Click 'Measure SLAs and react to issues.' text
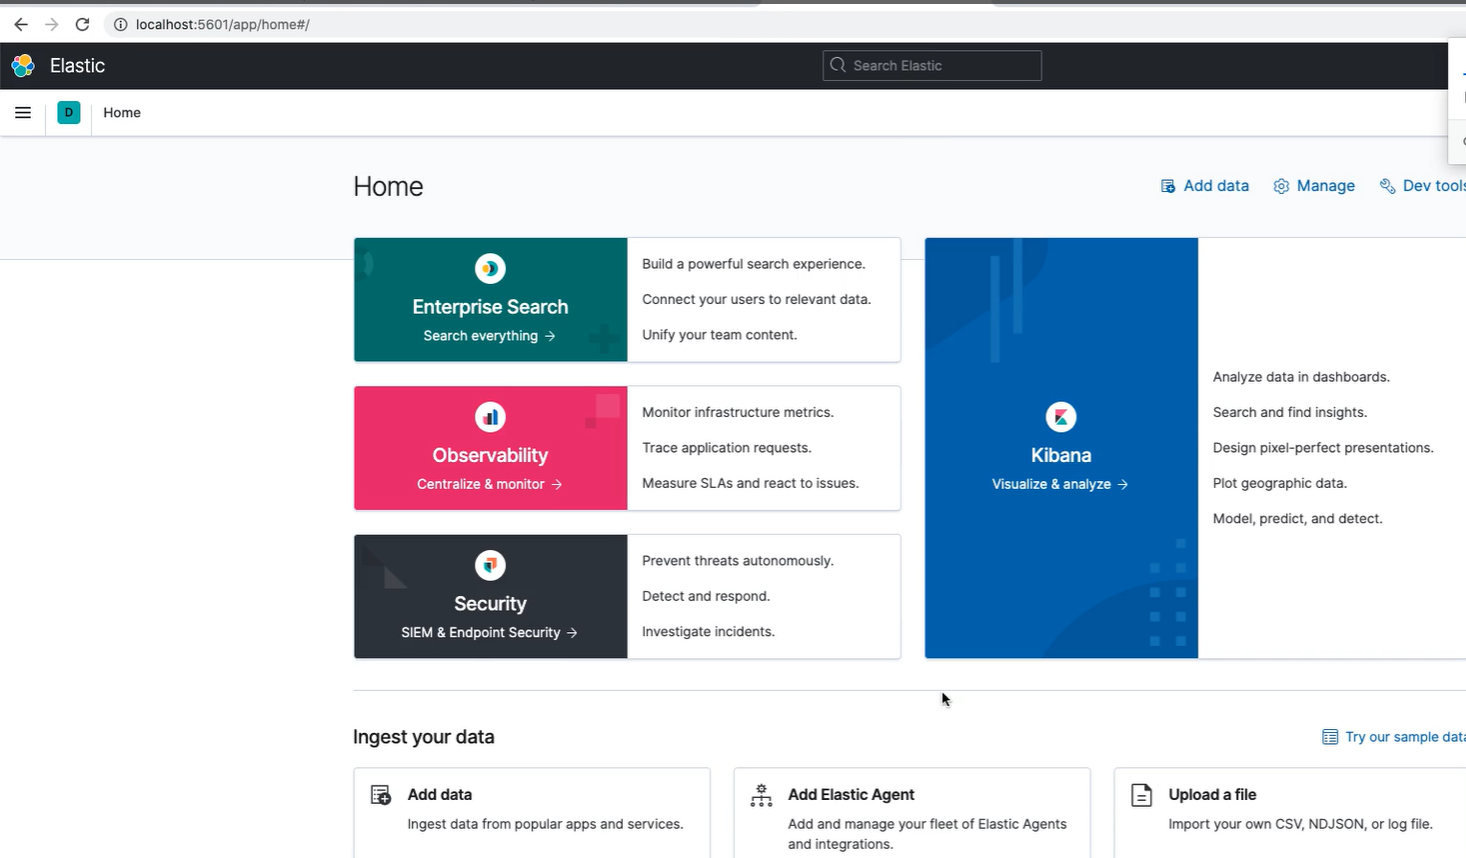 (x=750, y=483)
